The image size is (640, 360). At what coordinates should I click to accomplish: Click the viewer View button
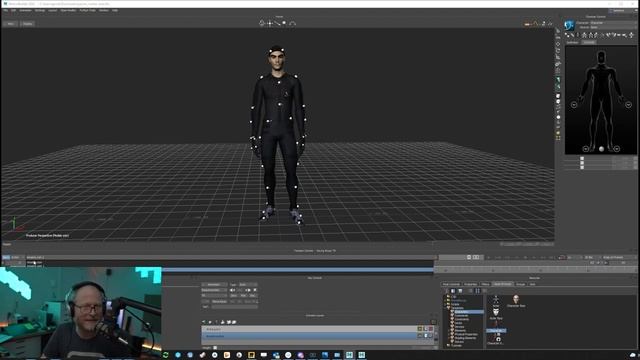tap(11, 24)
